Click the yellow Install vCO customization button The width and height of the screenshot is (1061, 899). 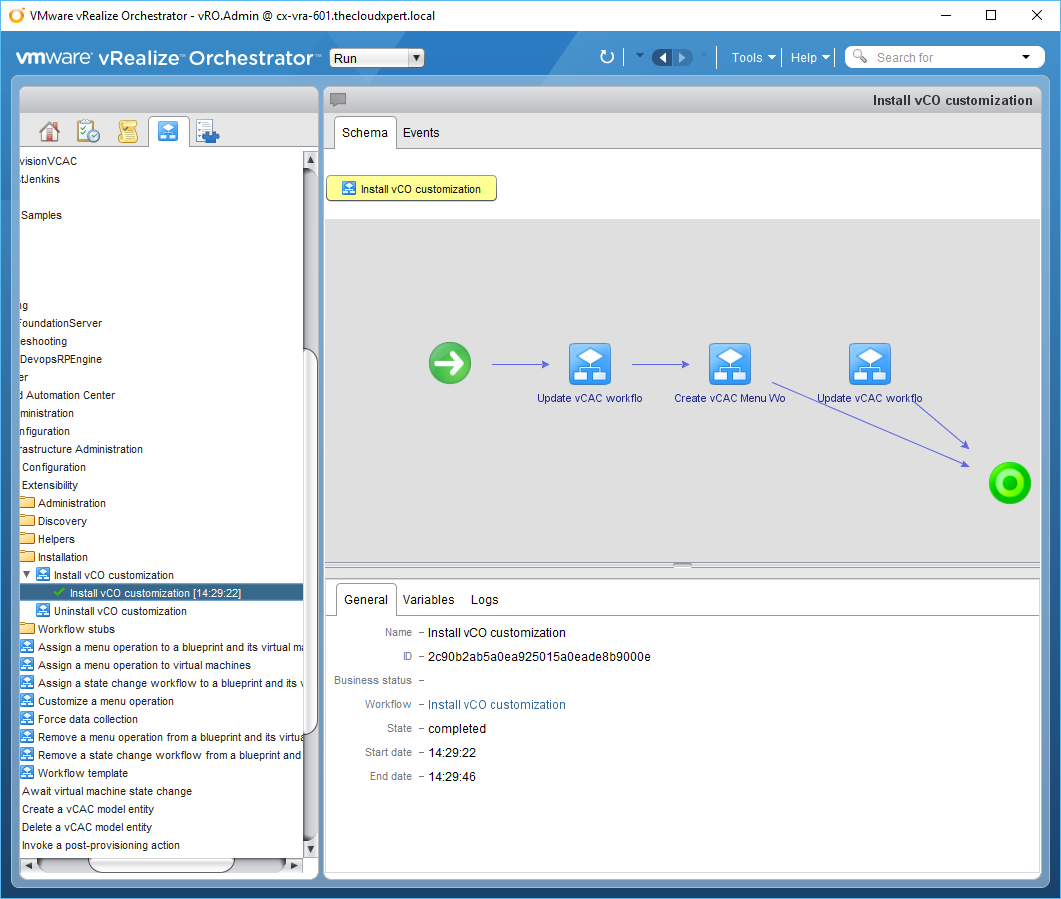pos(411,189)
